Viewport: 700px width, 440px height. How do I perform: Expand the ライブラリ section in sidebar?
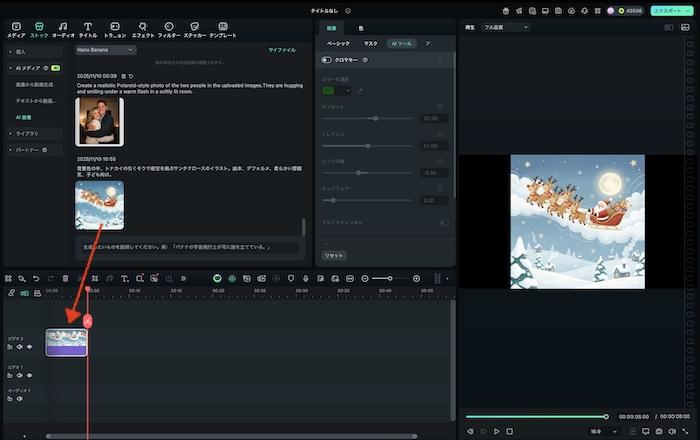point(27,133)
